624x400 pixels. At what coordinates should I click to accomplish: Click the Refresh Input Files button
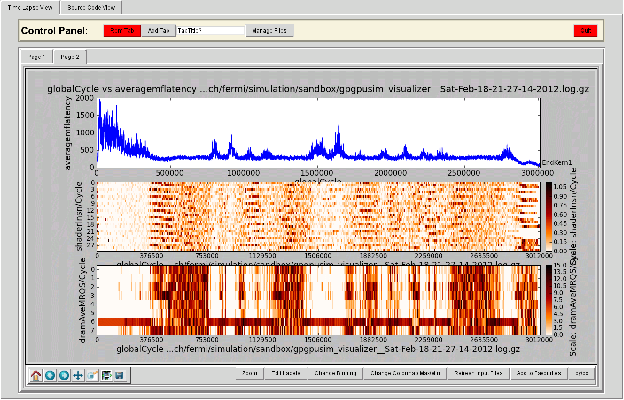click(479, 373)
